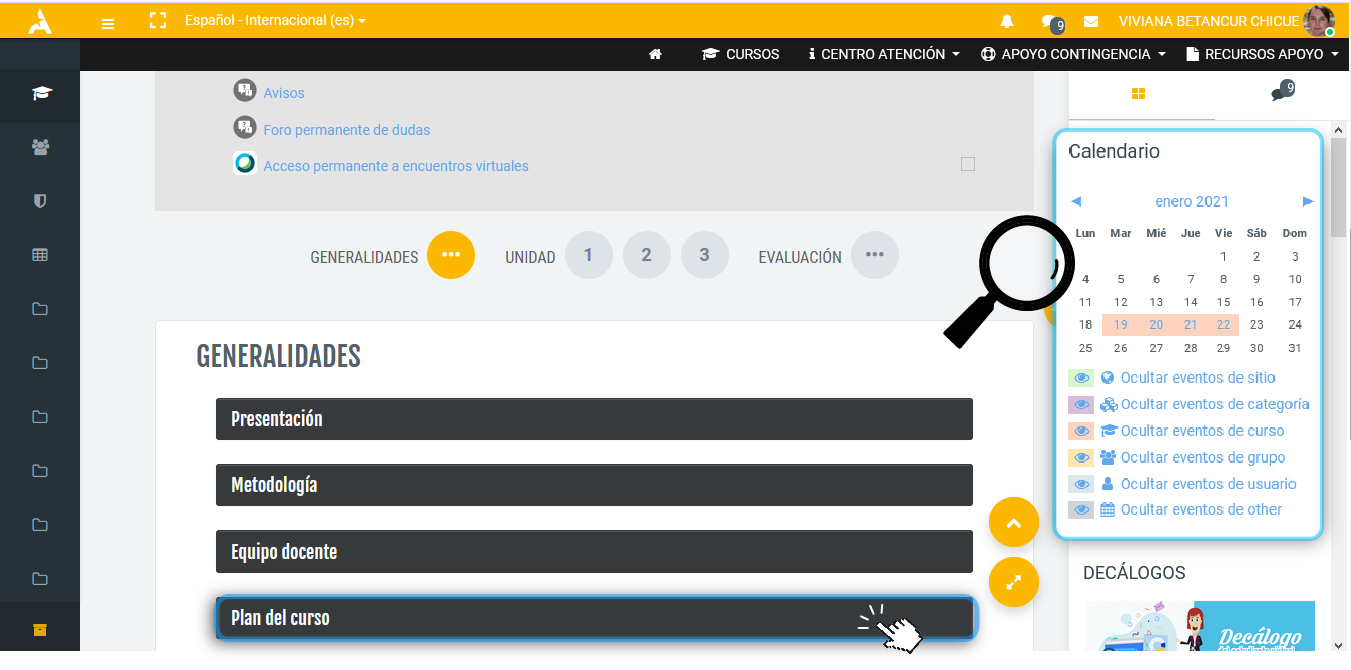Expand the Presentación section bar

pos(594,419)
